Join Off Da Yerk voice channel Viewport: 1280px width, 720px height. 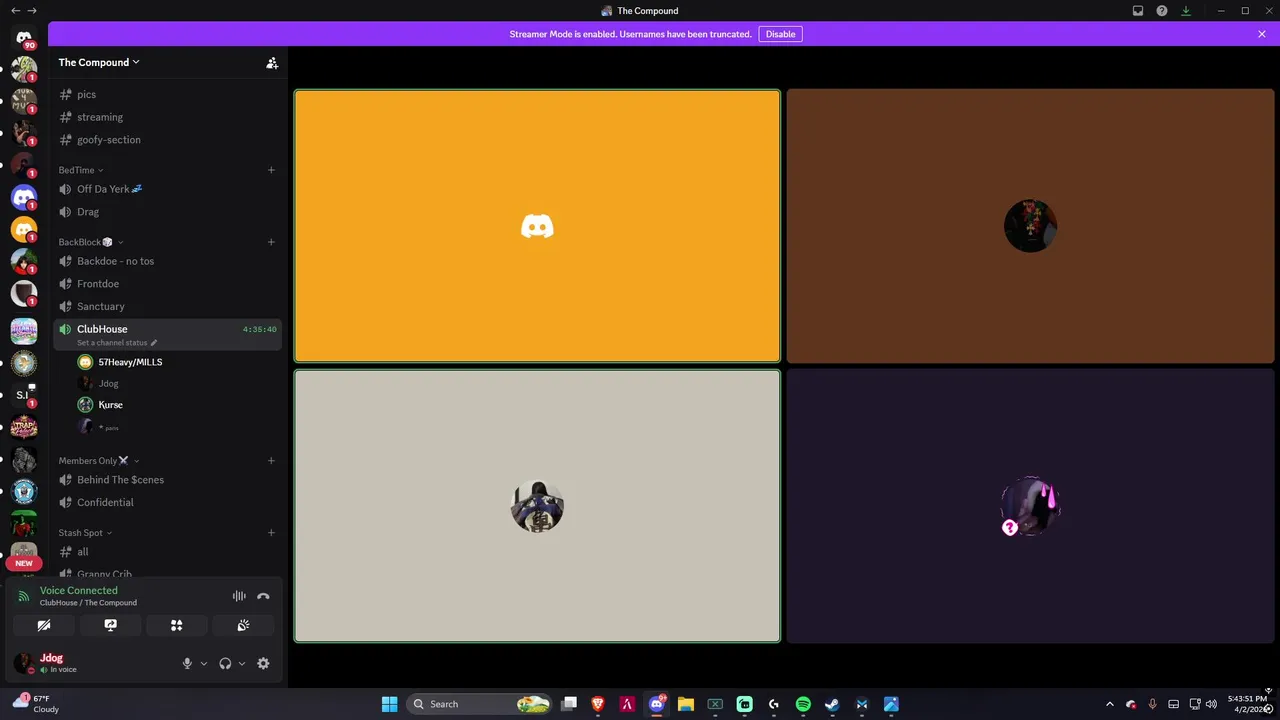(x=166, y=189)
